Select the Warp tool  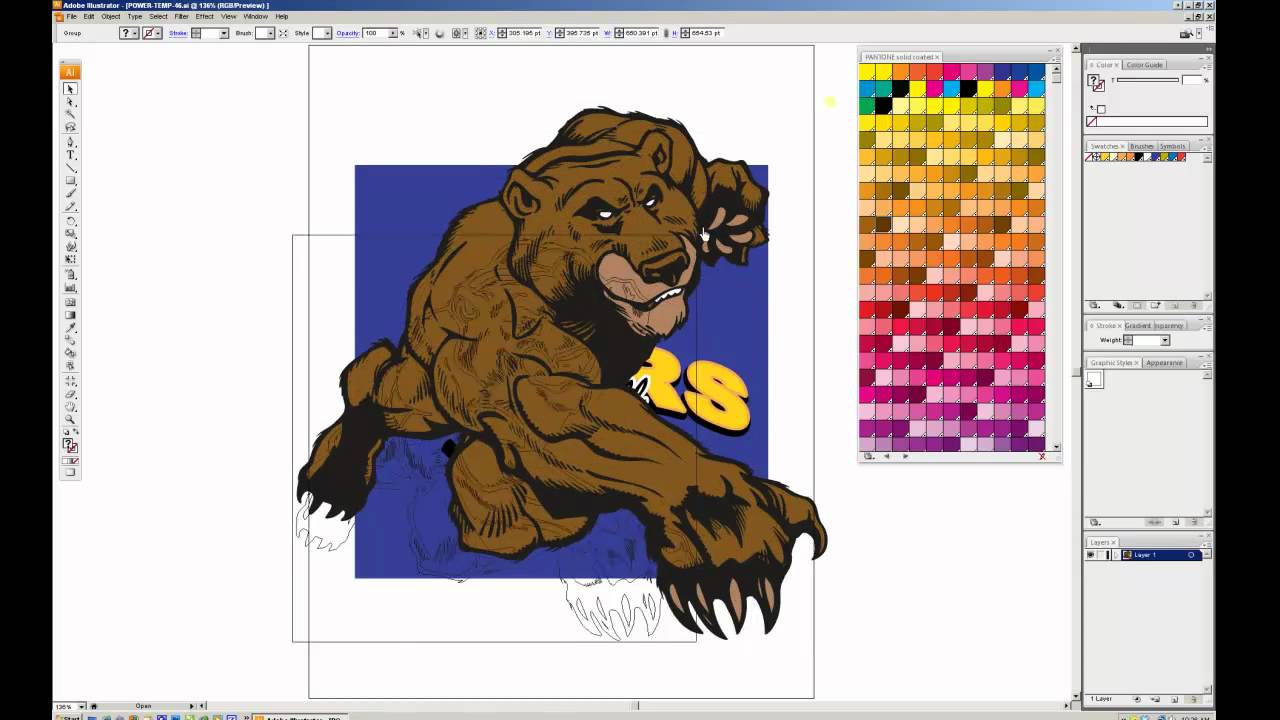tap(70, 246)
